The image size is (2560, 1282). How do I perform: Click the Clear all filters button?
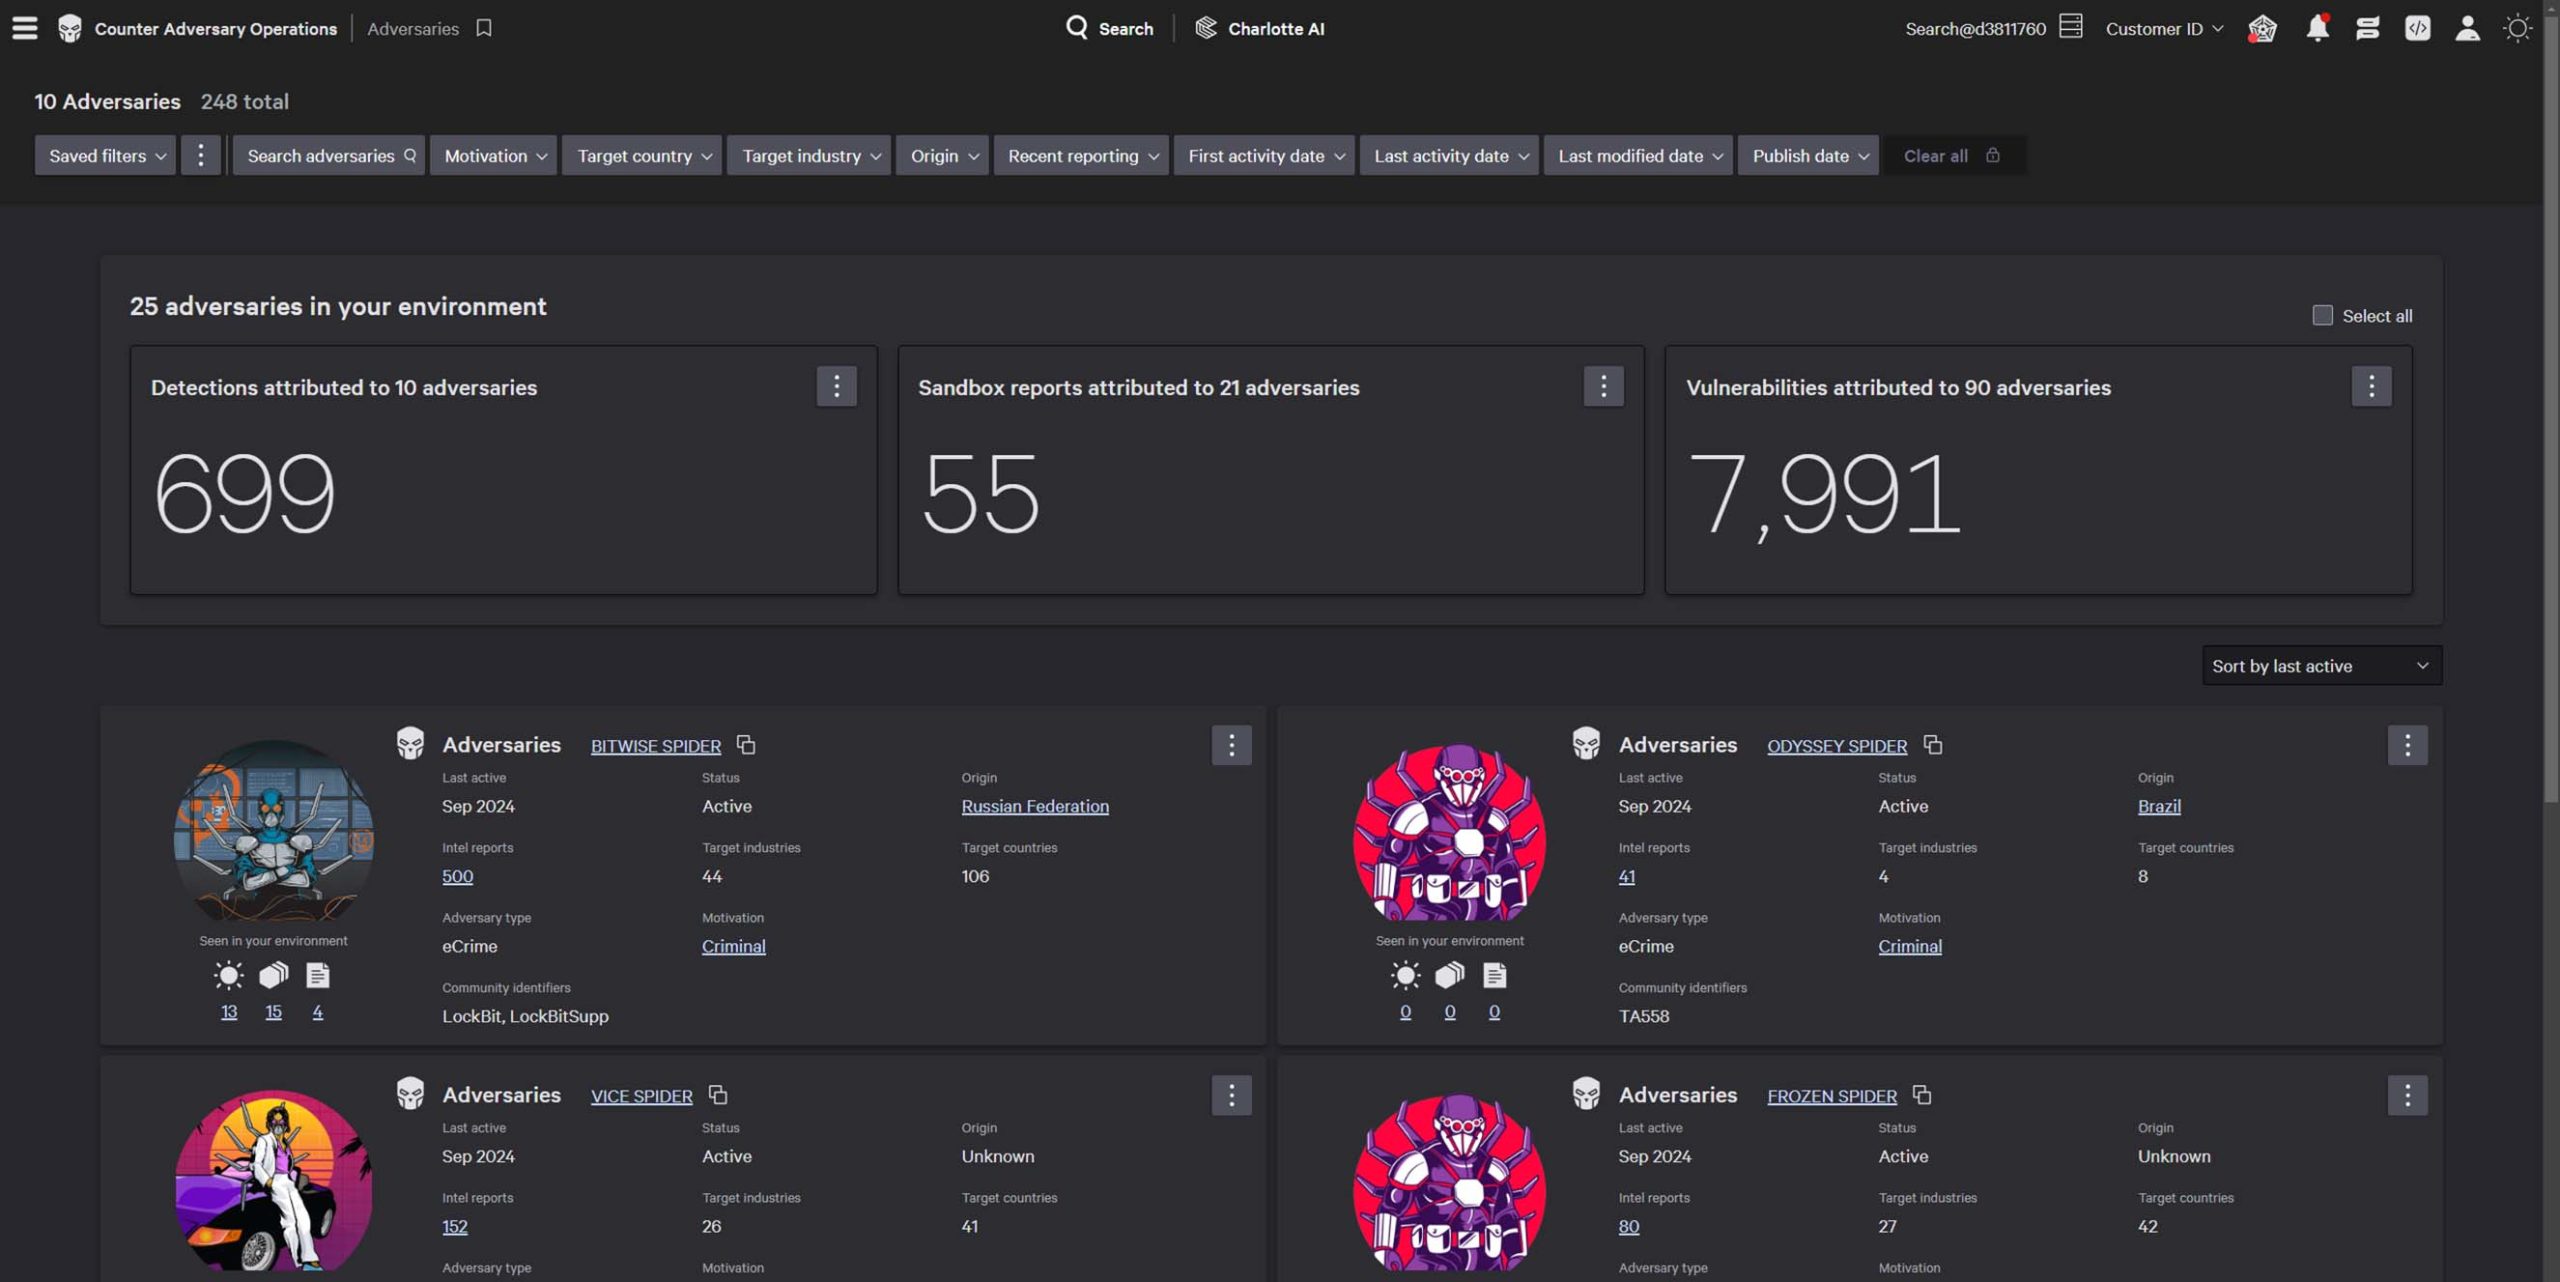[1954, 155]
